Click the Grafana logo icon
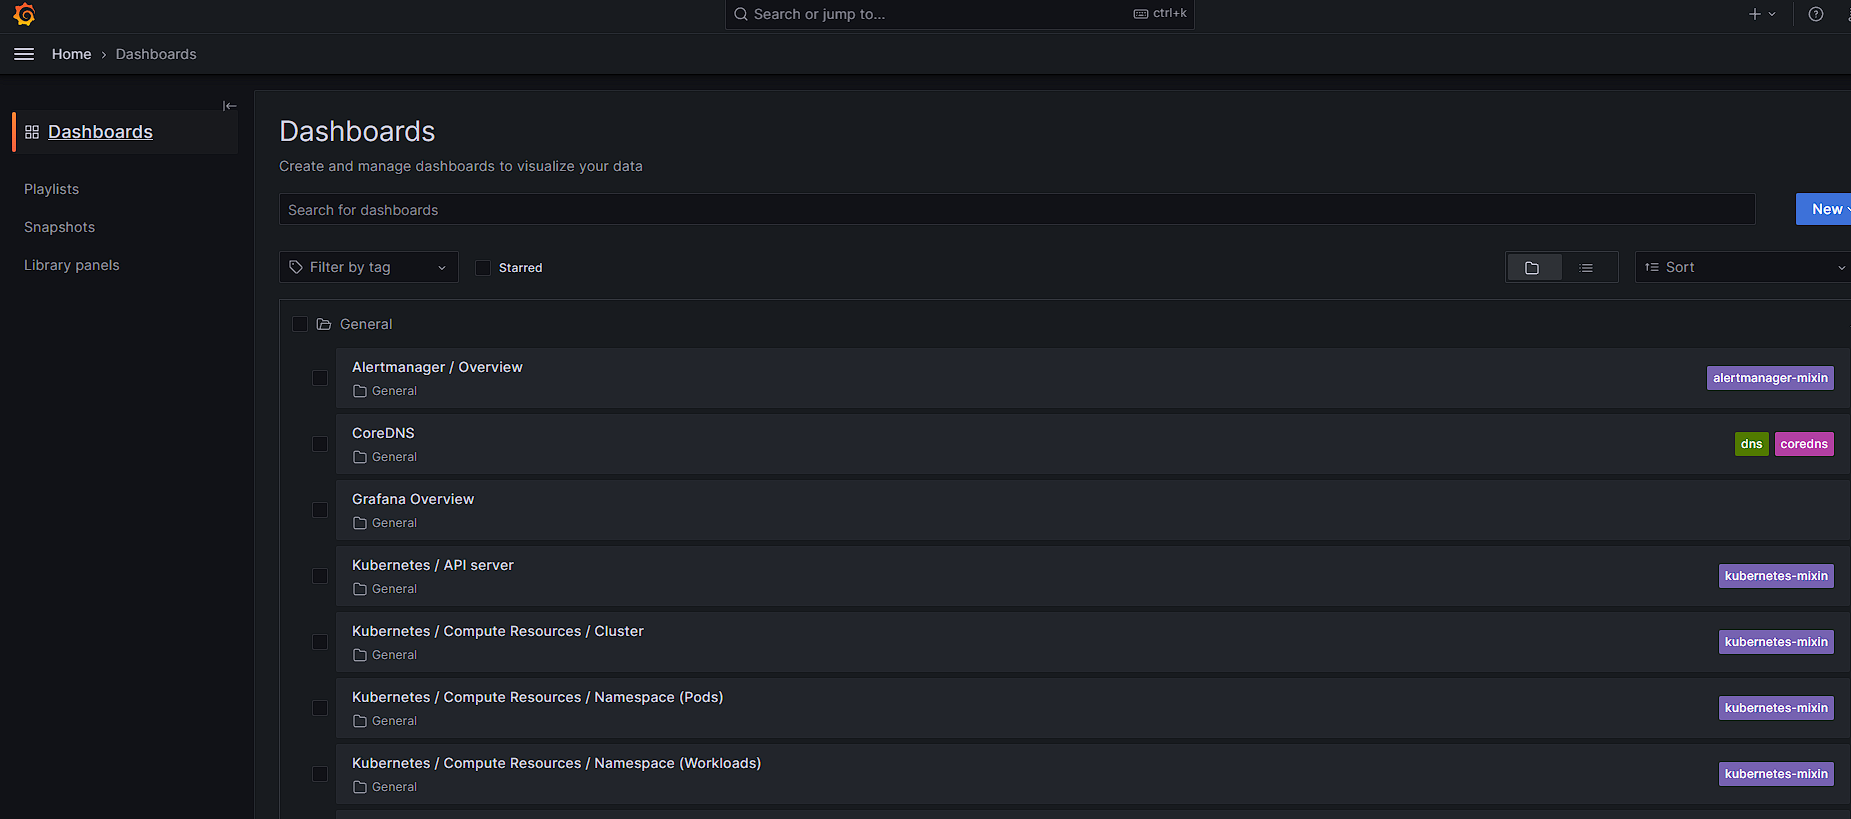This screenshot has width=1851, height=819. click(x=24, y=14)
